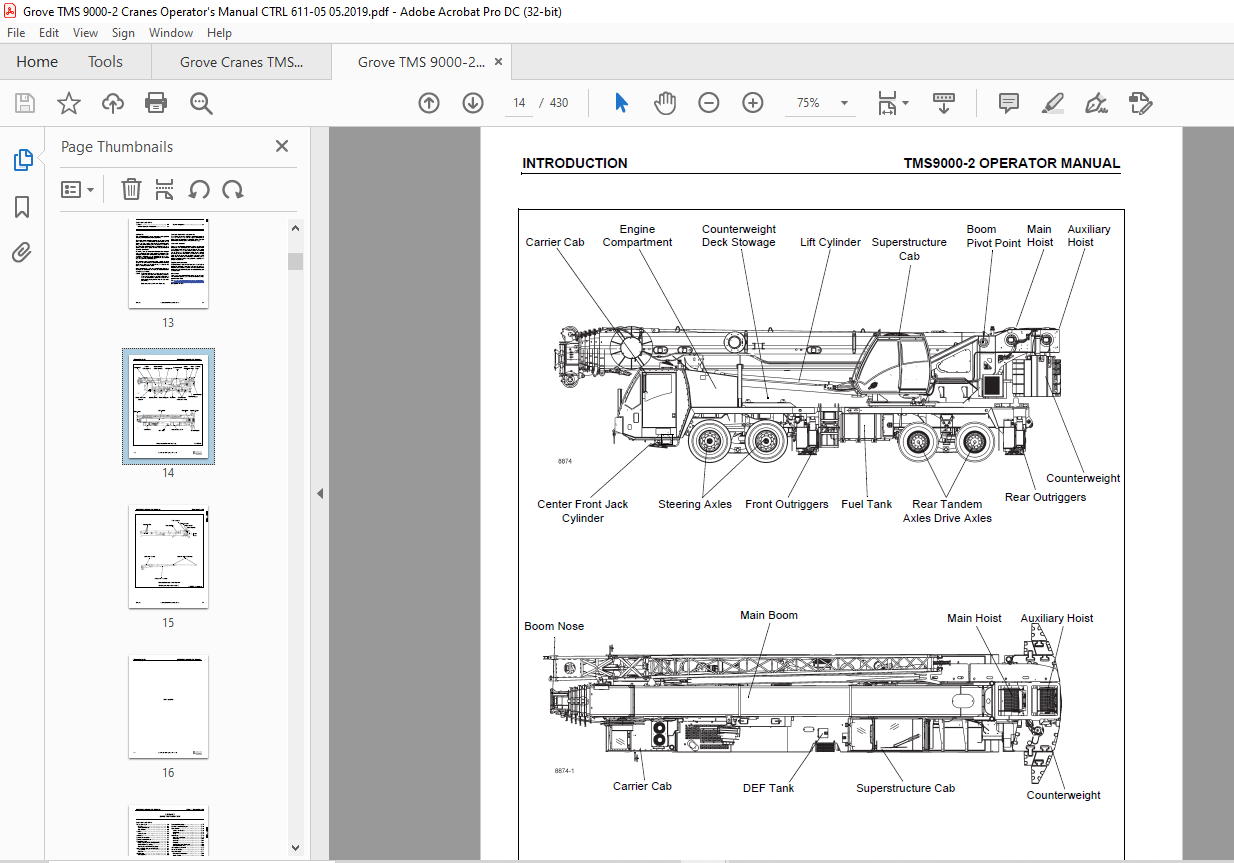Click the Boom Nose diagram label
This screenshot has height=863, width=1234.
pyautogui.click(x=554, y=626)
